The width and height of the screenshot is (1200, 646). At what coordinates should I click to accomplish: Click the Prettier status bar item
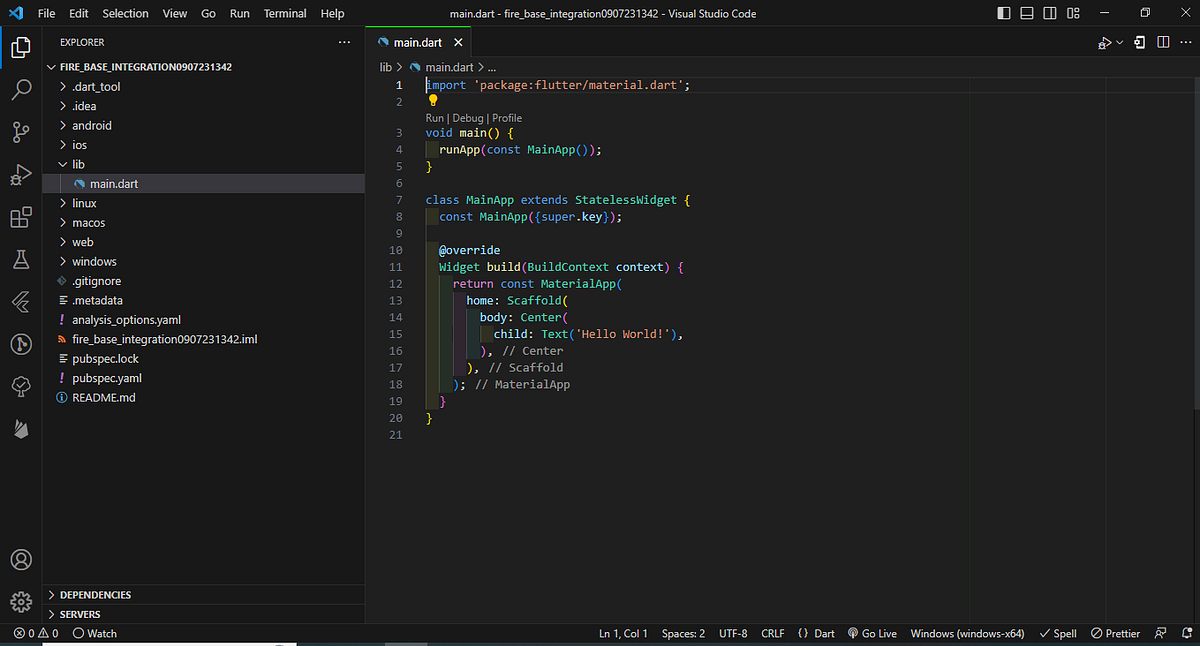(x=1115, y=633)
